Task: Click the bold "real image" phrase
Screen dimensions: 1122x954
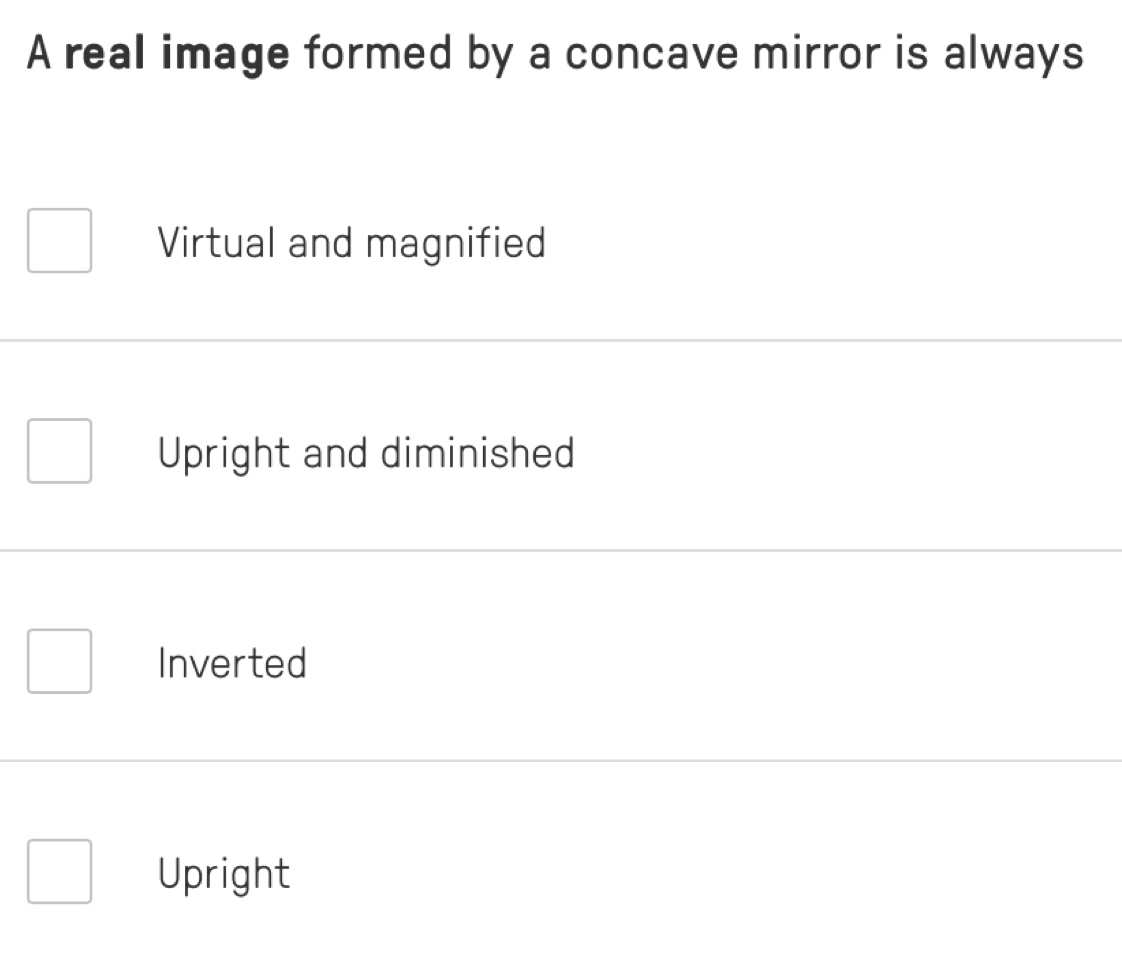Action: (x=177, y=55)
